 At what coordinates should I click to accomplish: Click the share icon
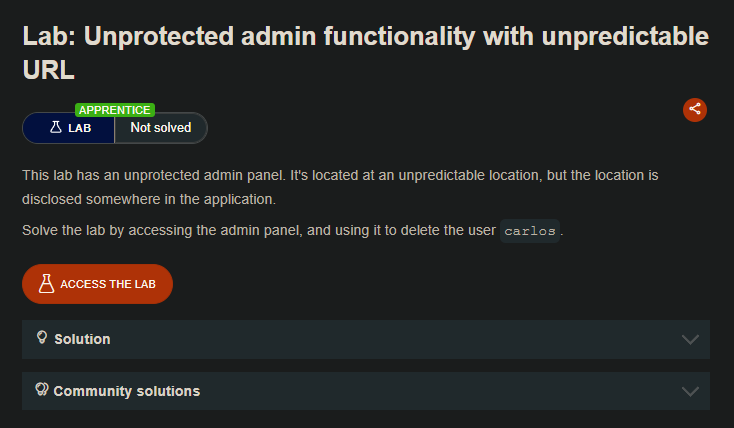coord(695,110)
